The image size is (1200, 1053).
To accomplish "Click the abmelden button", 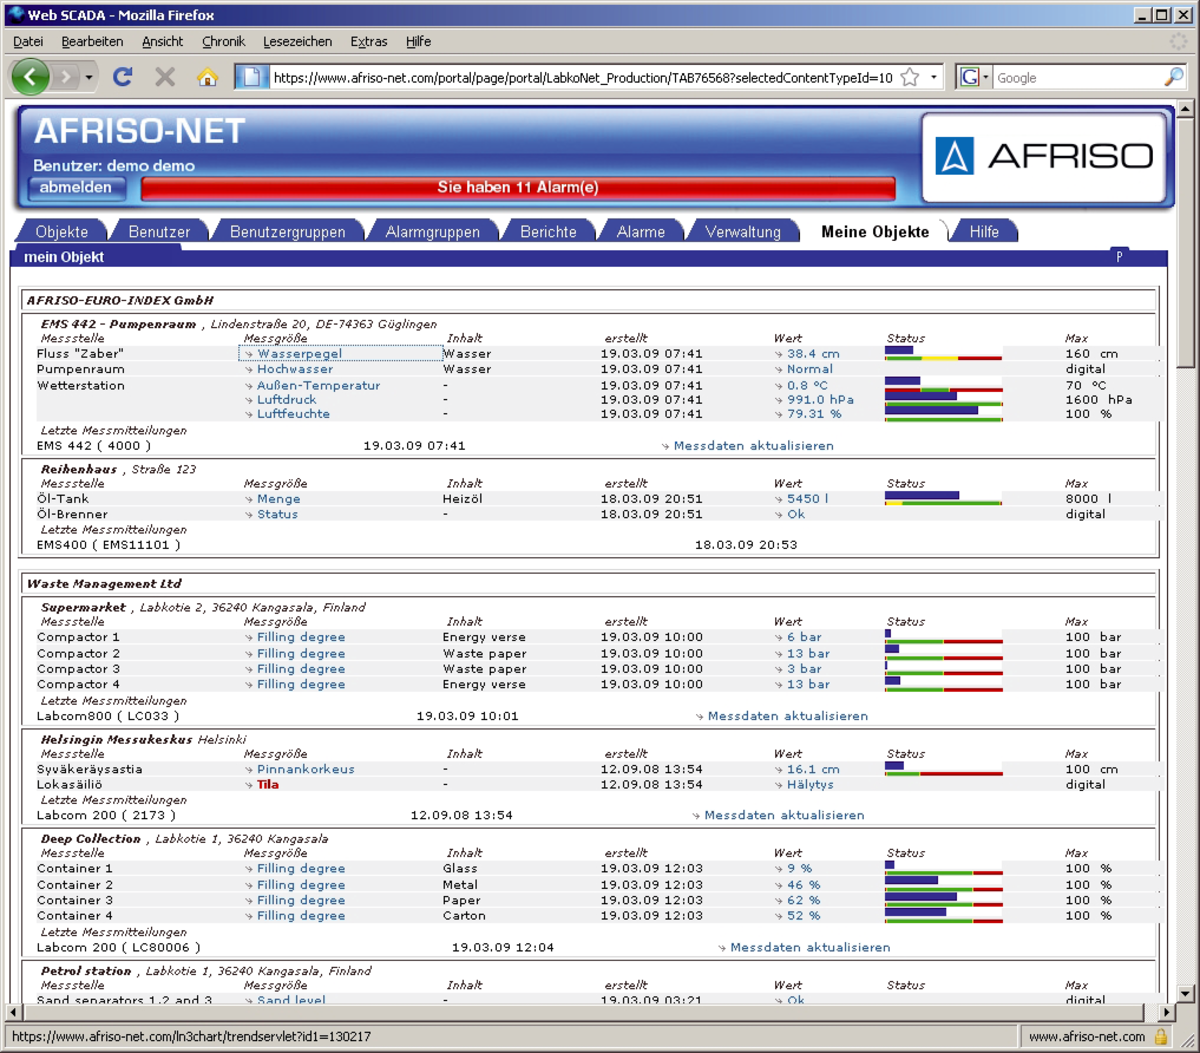I will pos(76,188).
